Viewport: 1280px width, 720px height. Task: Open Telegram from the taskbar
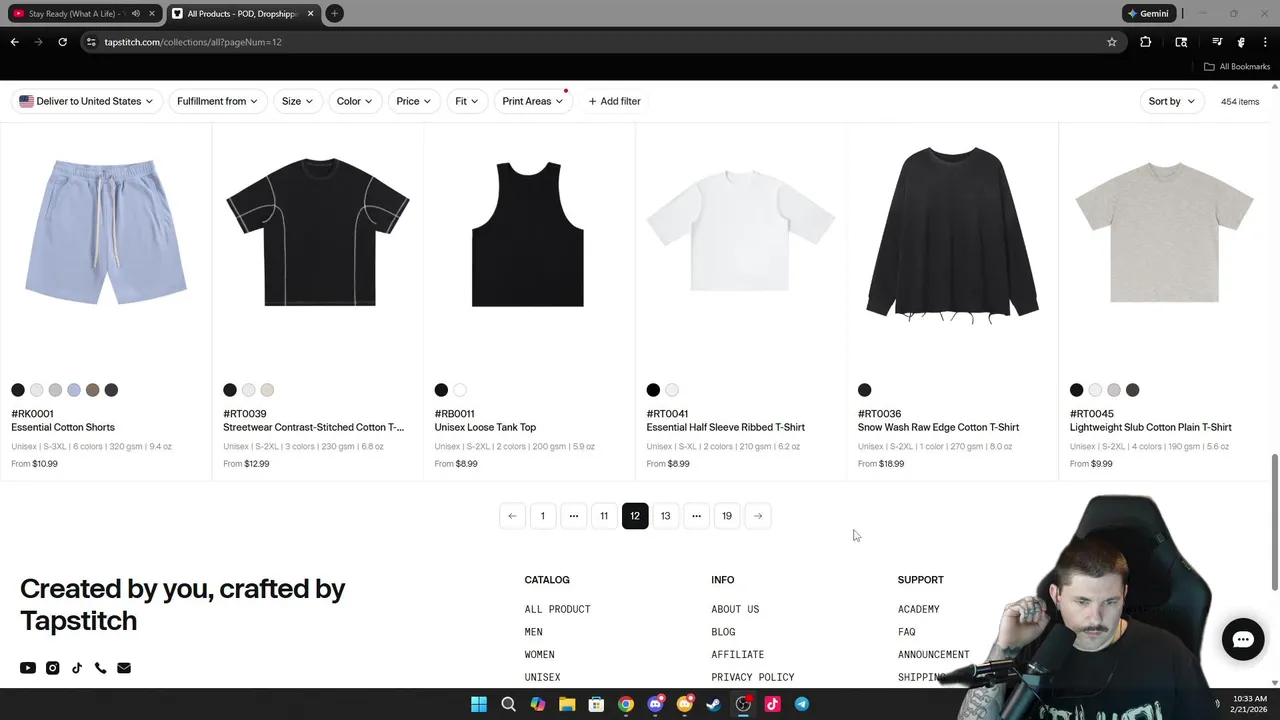[x=802, y=704]
